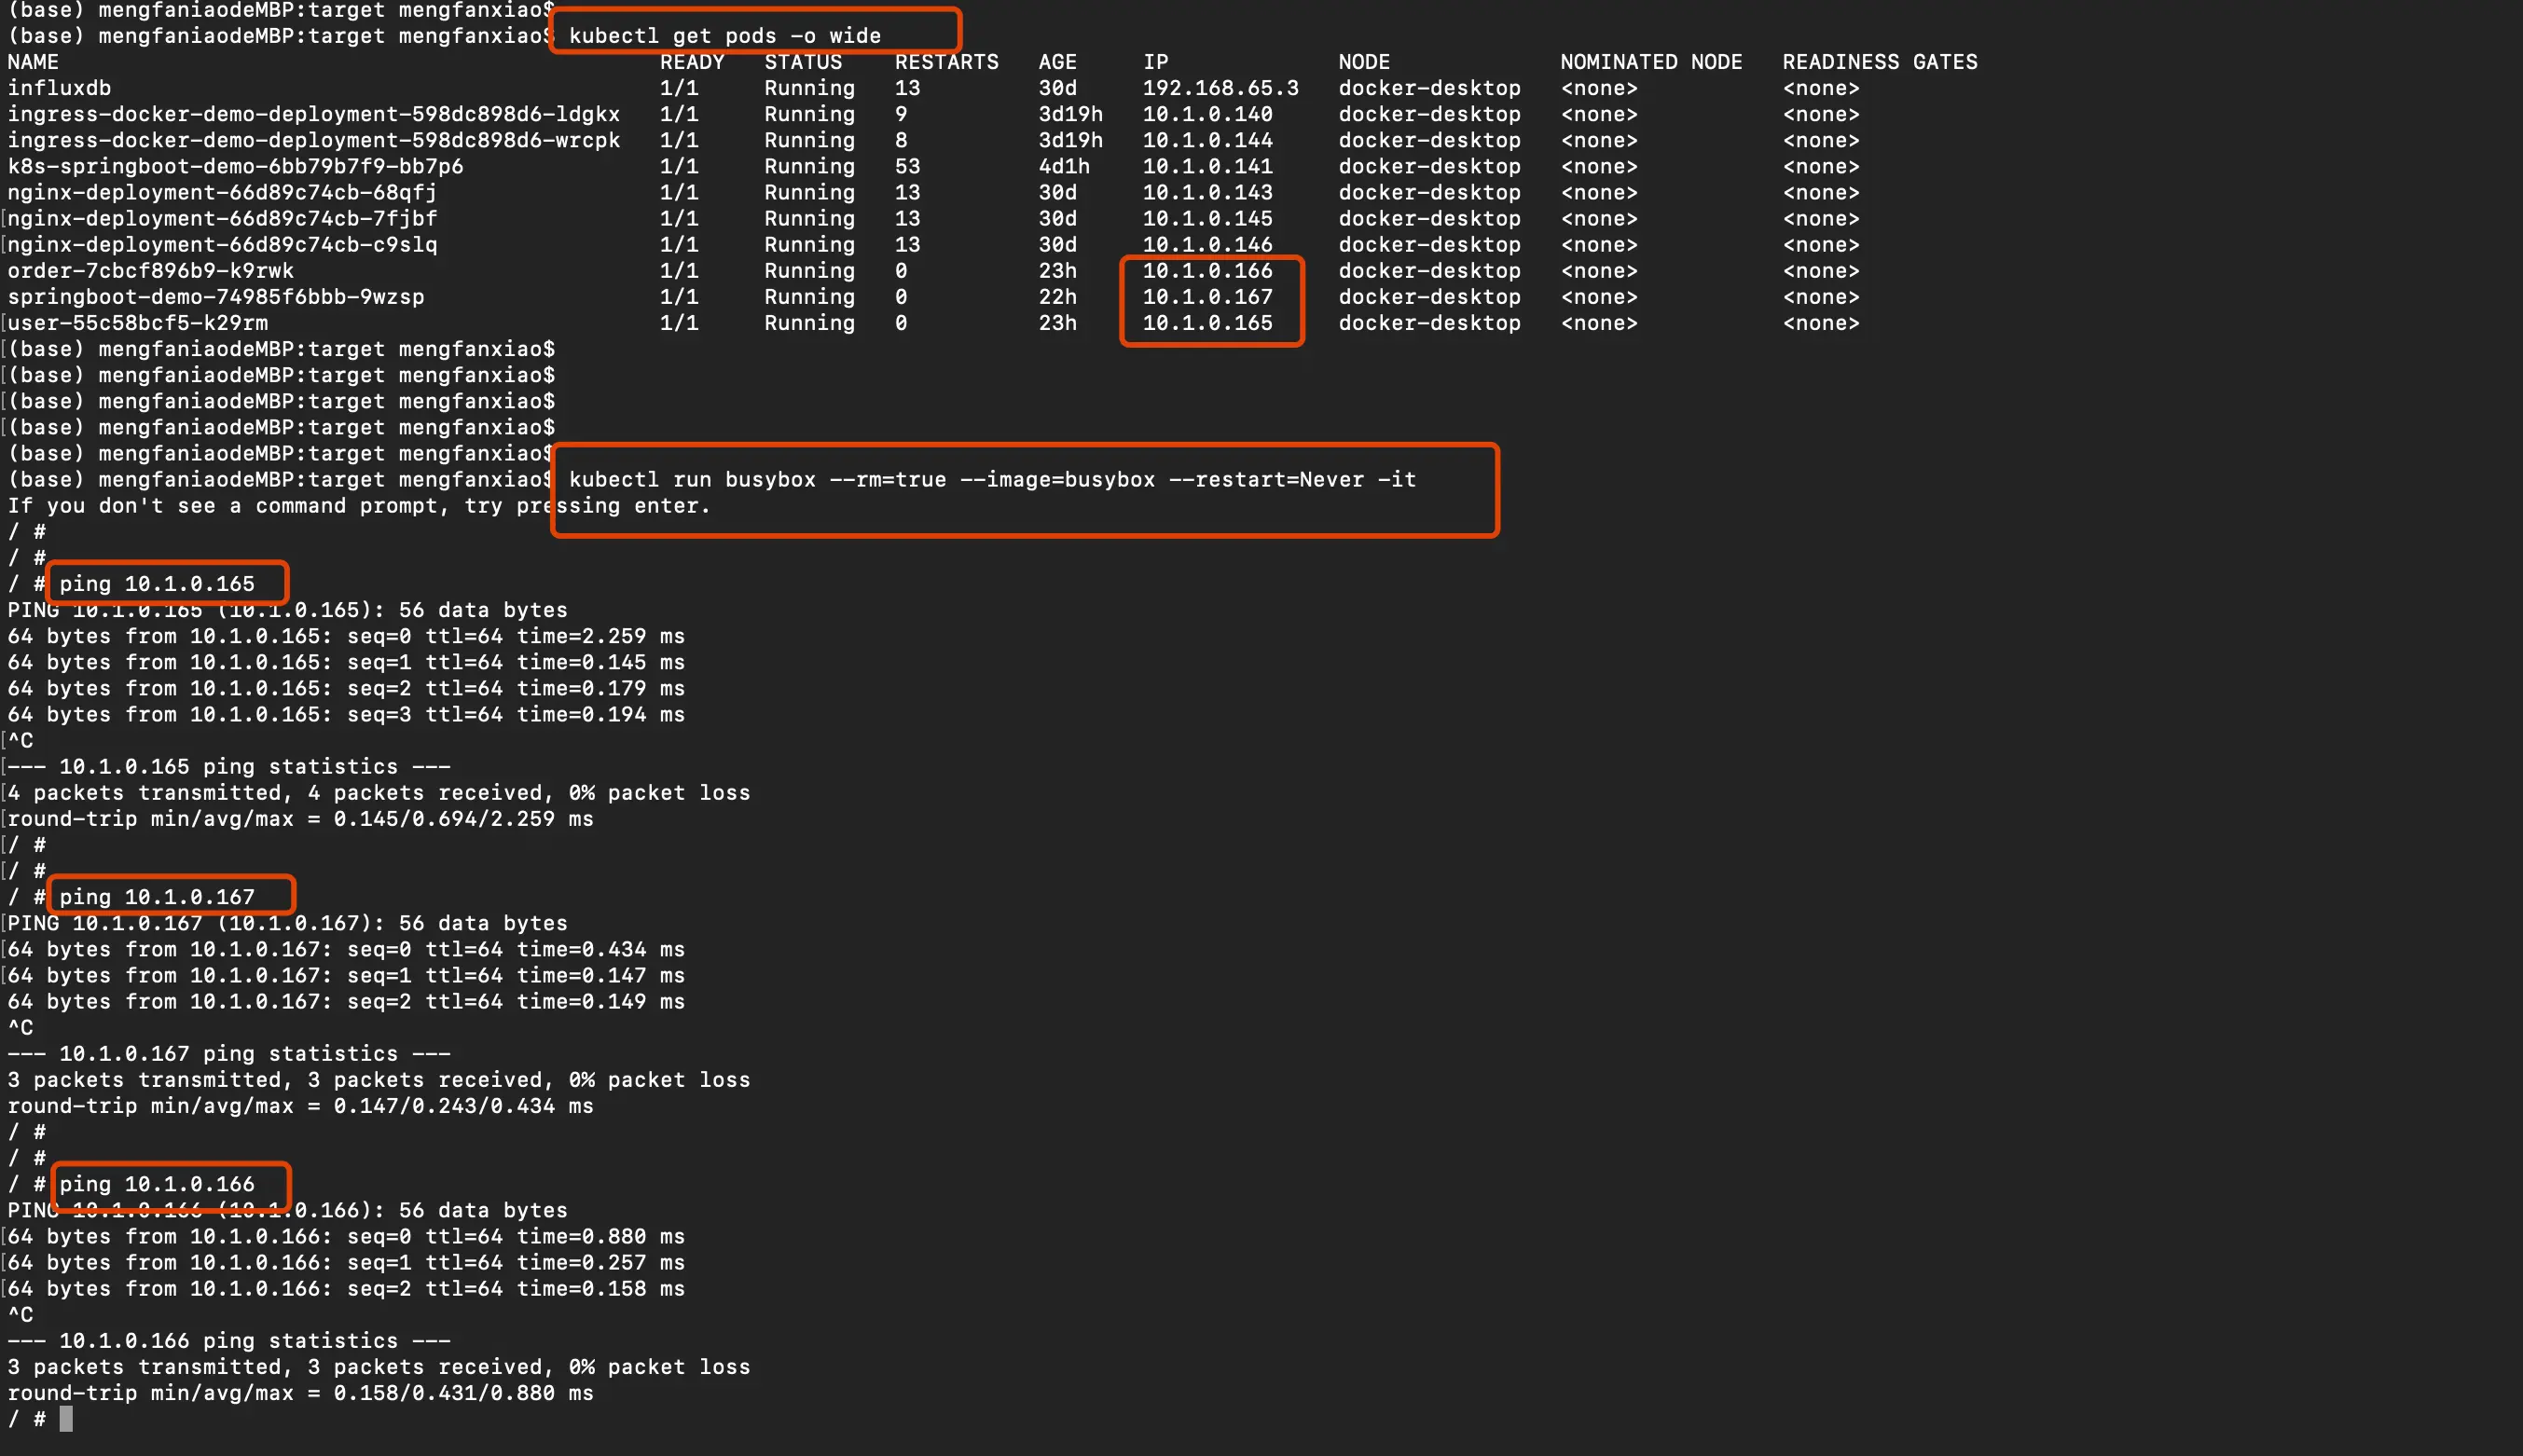2523x1456 pixels.
Task: Click the order-7cbcf896b9-k9rwk pod name
Action: click(x=150, y=271)
